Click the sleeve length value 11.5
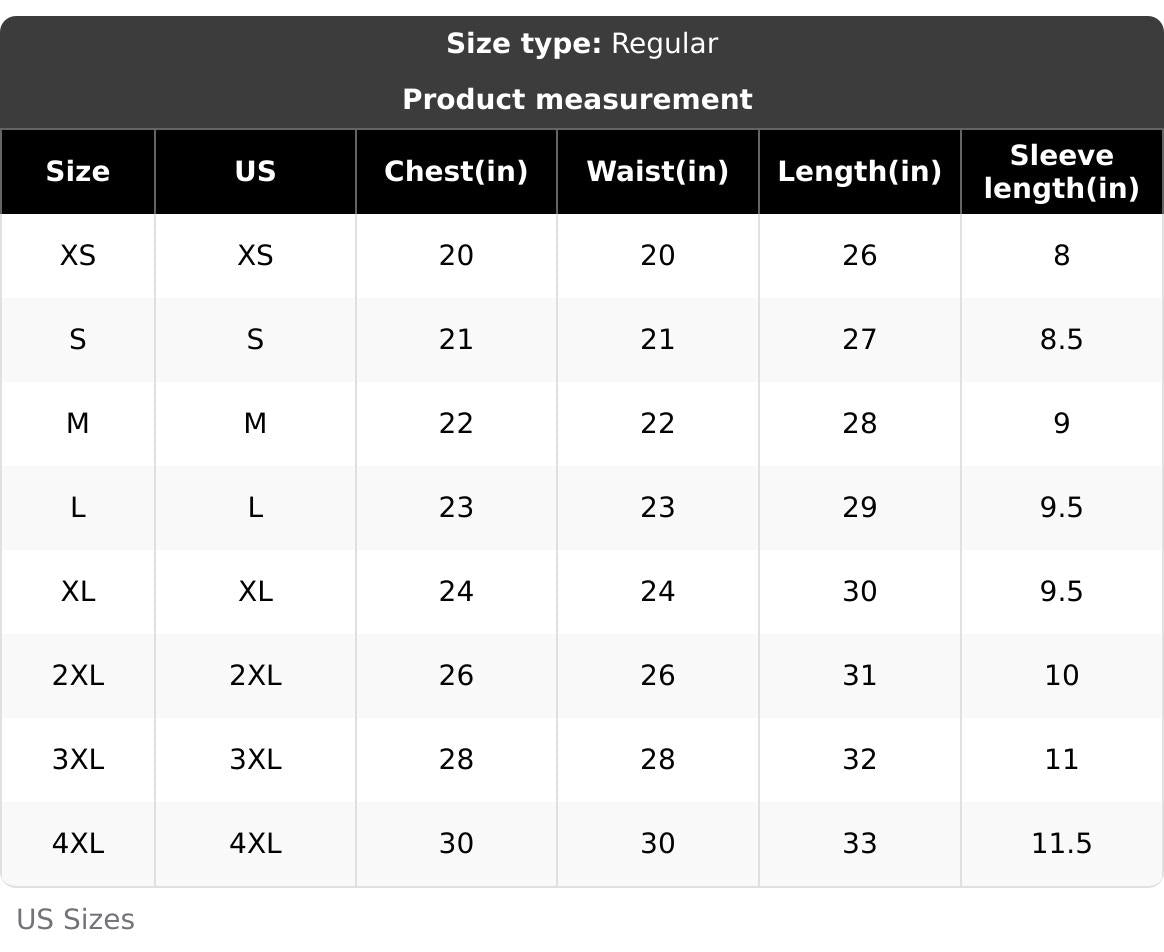Viewport: 1164px width, 952px height. point(1062,844)
